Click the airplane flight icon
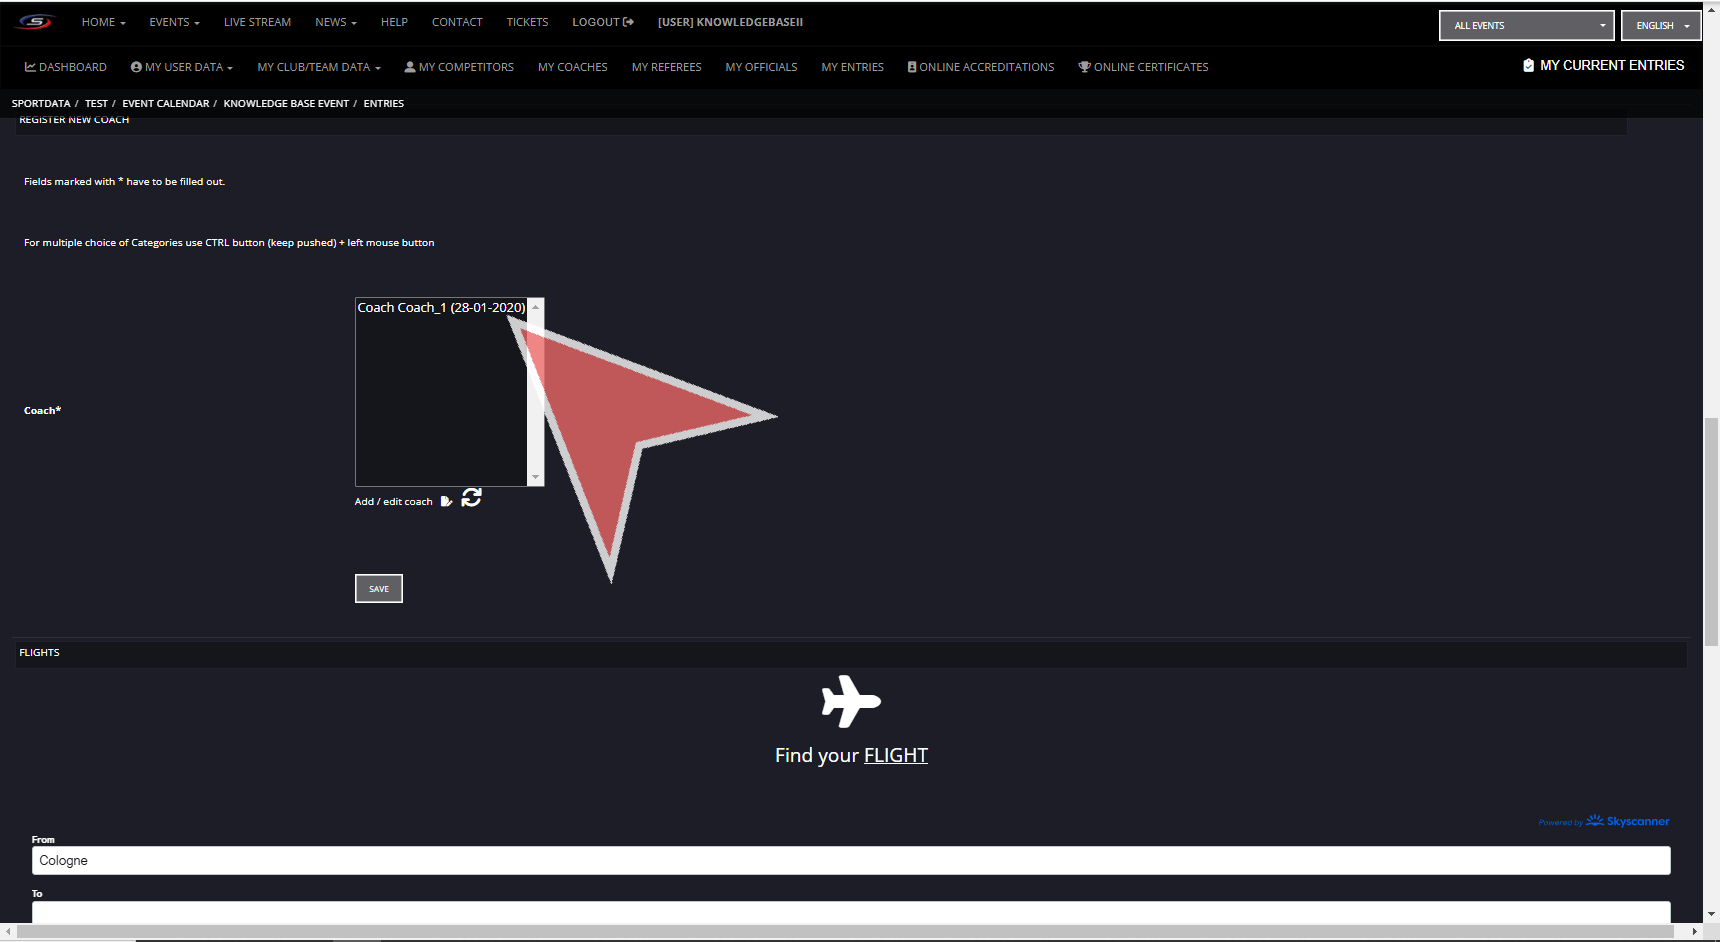Viewport: 1721px width, 942px height. pyautogui.click(x=850, y=701)
